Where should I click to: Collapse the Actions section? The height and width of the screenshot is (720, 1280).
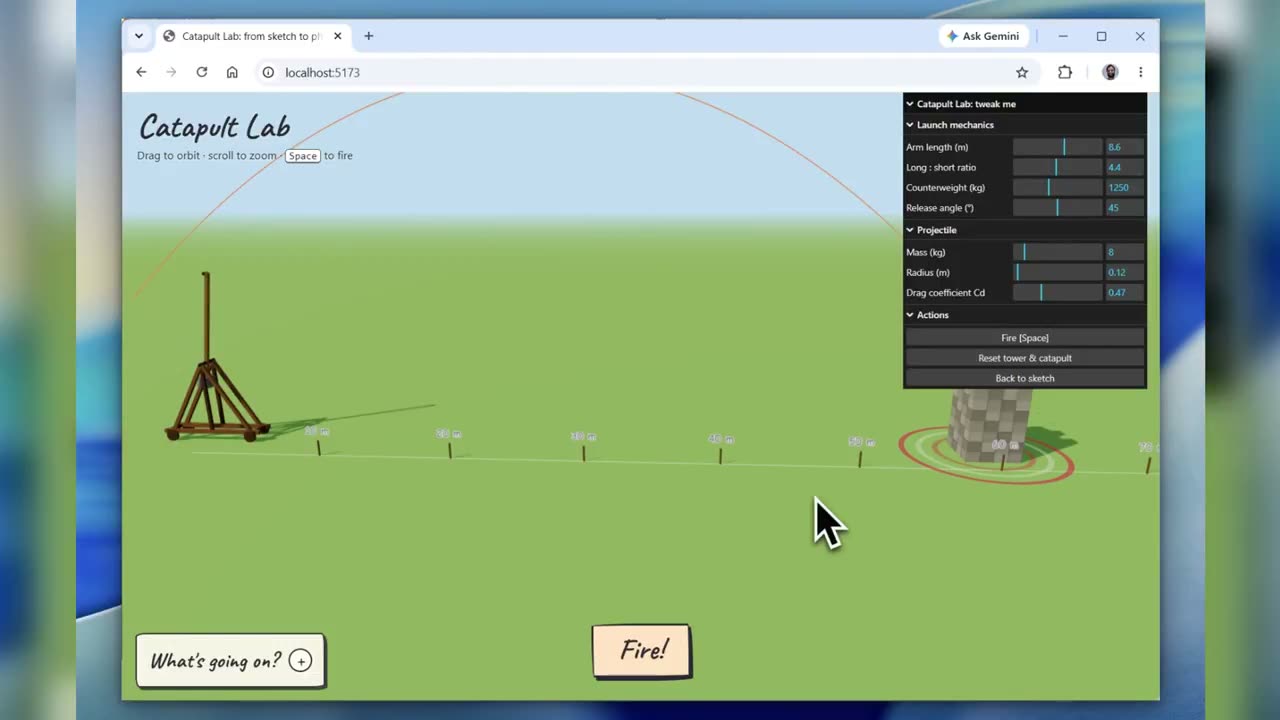(x=1025, y=315)
